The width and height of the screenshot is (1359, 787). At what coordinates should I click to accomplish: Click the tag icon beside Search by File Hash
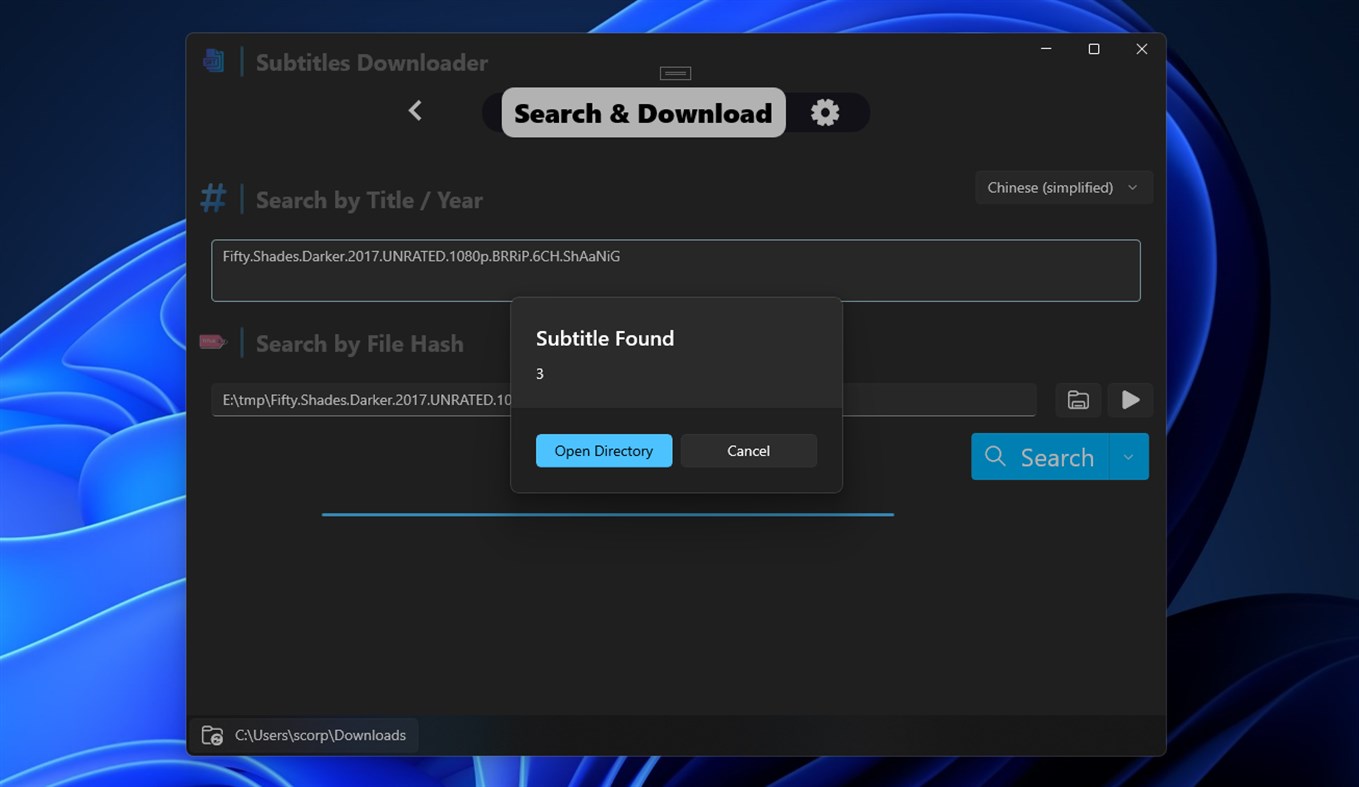click(x=212, y=341)
